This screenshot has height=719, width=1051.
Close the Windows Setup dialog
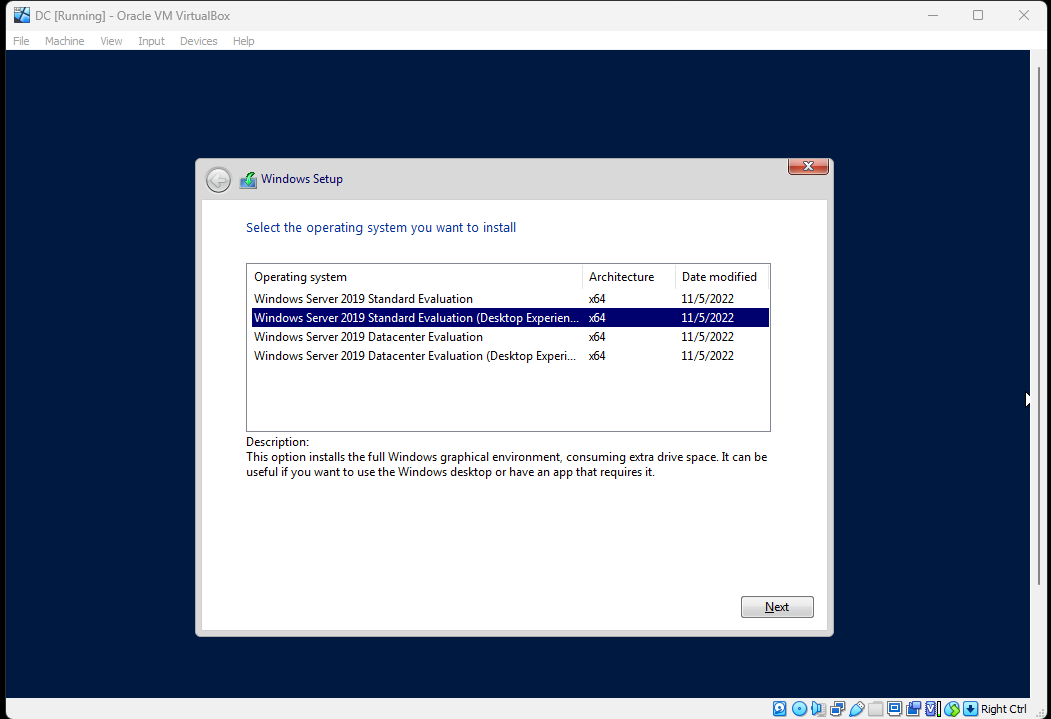(x=808, y=166)
